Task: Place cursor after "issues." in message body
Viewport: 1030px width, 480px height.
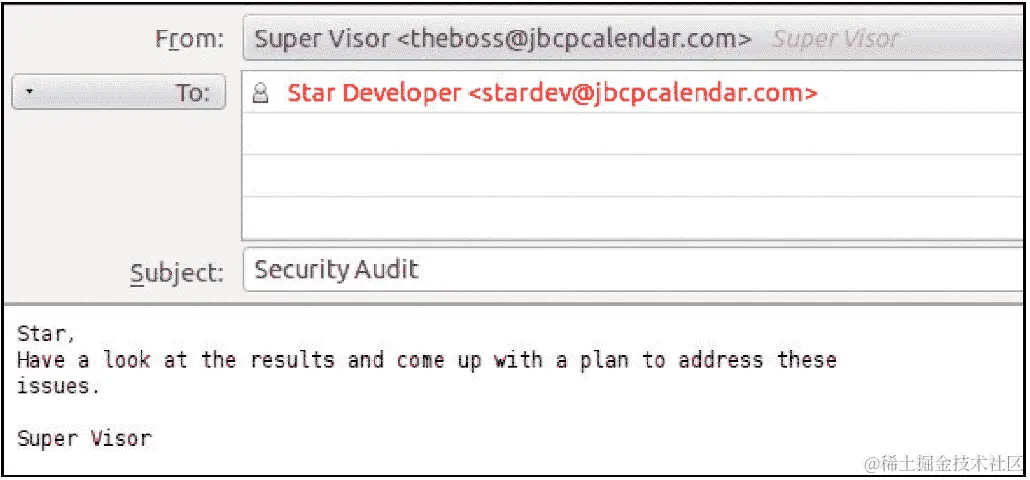Action: (101, 386)
